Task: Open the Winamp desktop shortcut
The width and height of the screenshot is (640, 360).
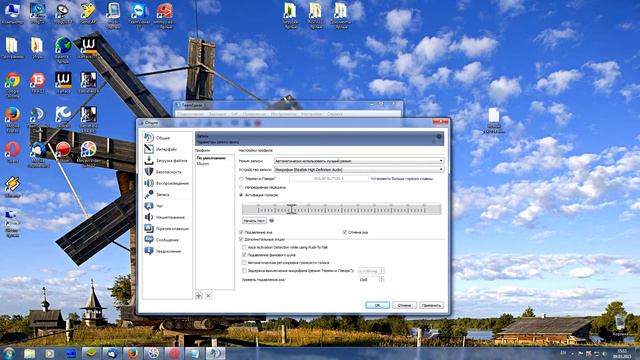Action: coord(12,188)
